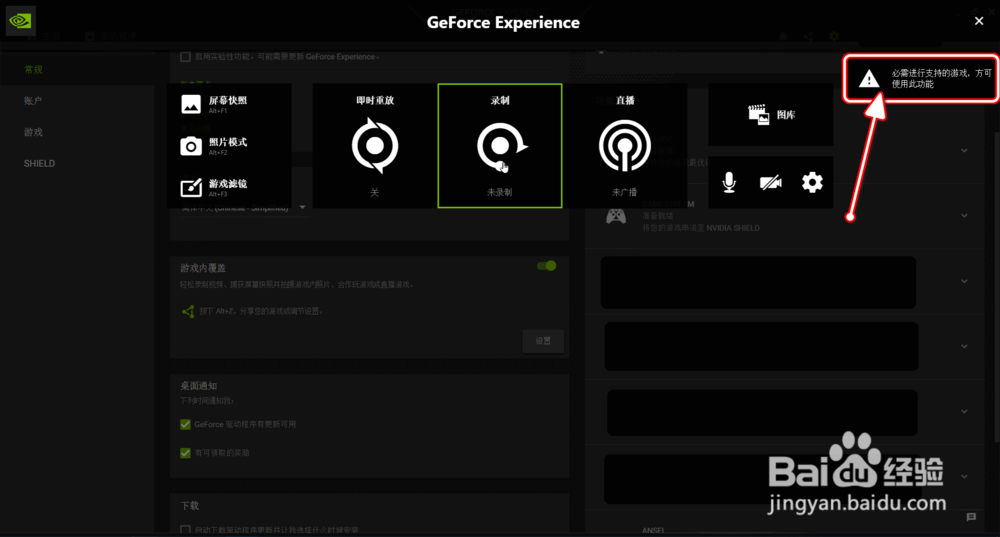Click the 桌面通知 section heading
The image size is (1000, 537).
tap(198, 386)
